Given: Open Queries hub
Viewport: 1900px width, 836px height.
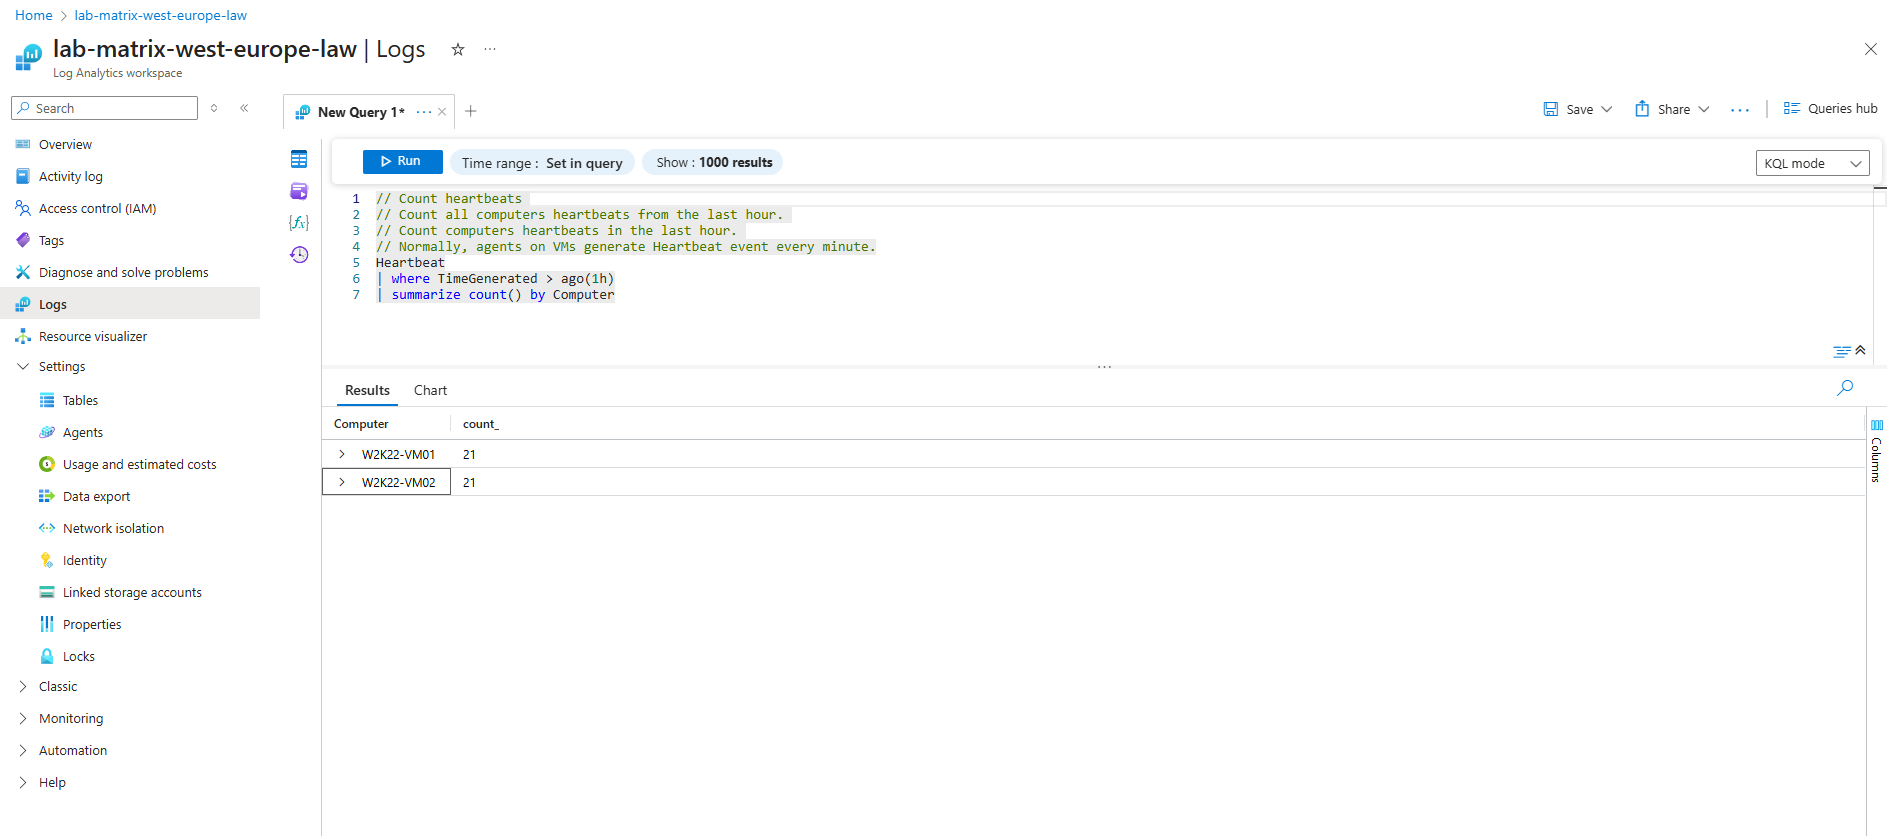Looking at the screenshot, I should tap(1830, 108).
